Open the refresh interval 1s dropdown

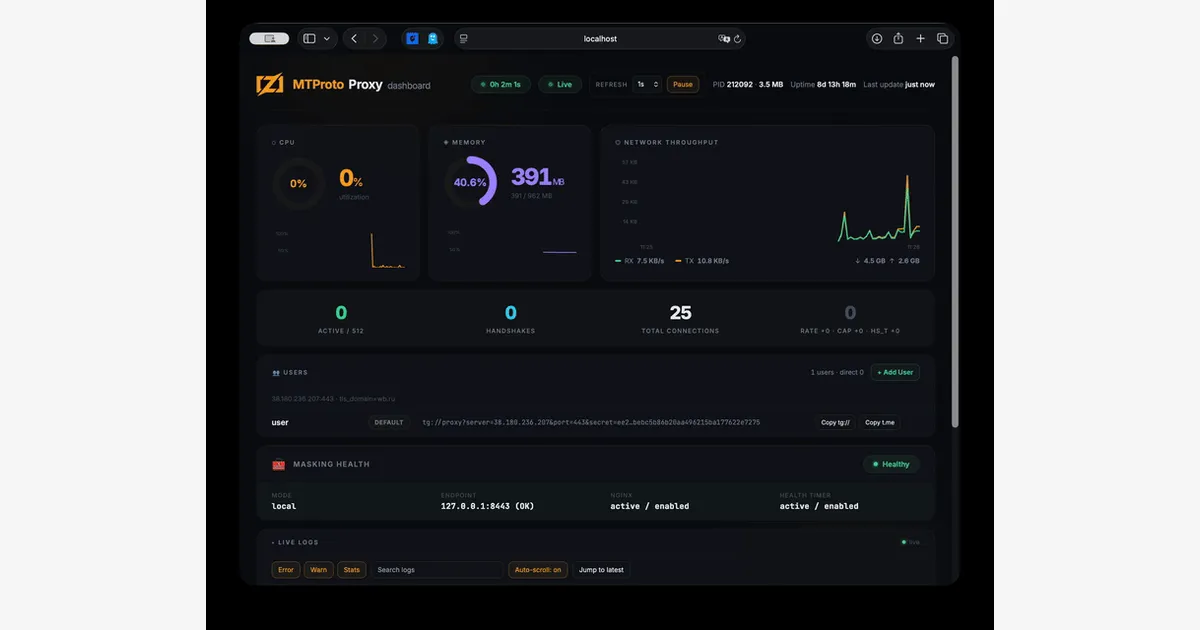coord(648,85)
